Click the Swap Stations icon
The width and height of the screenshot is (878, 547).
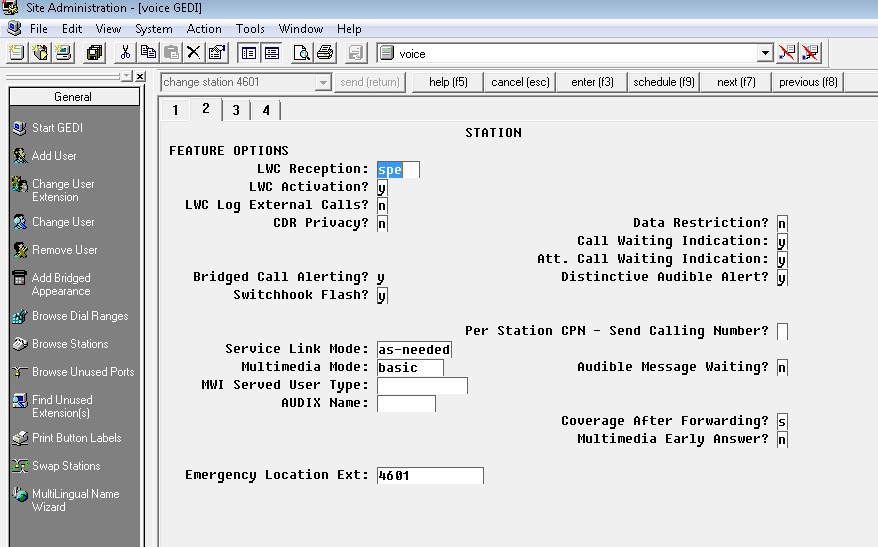[20, 466]
